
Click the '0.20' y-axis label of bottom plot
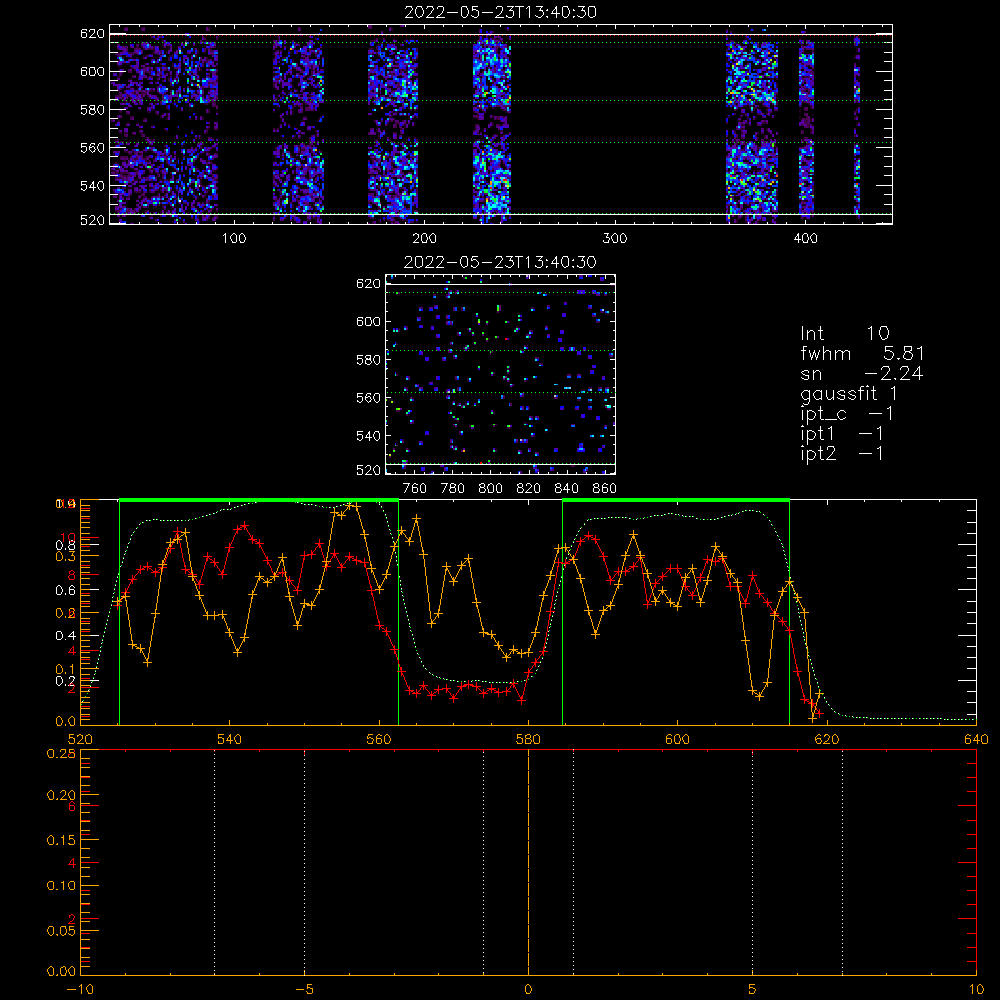61,795
